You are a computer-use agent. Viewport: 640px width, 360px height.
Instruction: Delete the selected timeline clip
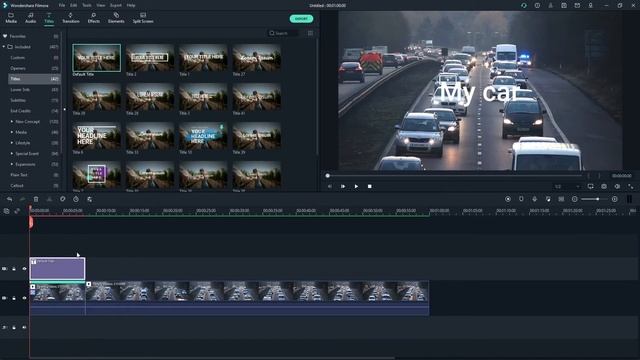(x=36, y=199)
